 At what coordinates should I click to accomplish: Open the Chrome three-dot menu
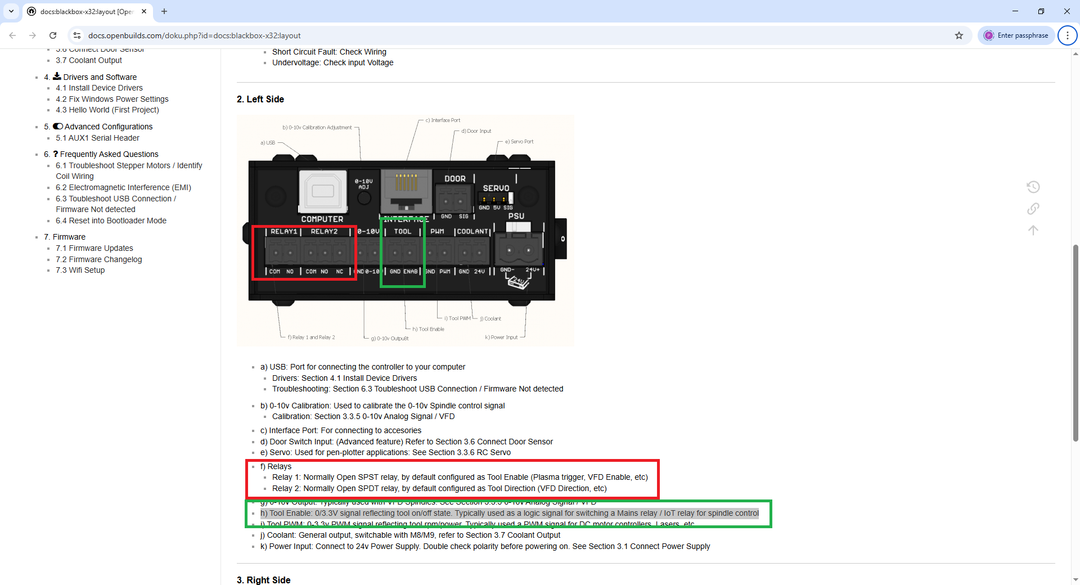pyautogui.click(x=1067, y=35)
